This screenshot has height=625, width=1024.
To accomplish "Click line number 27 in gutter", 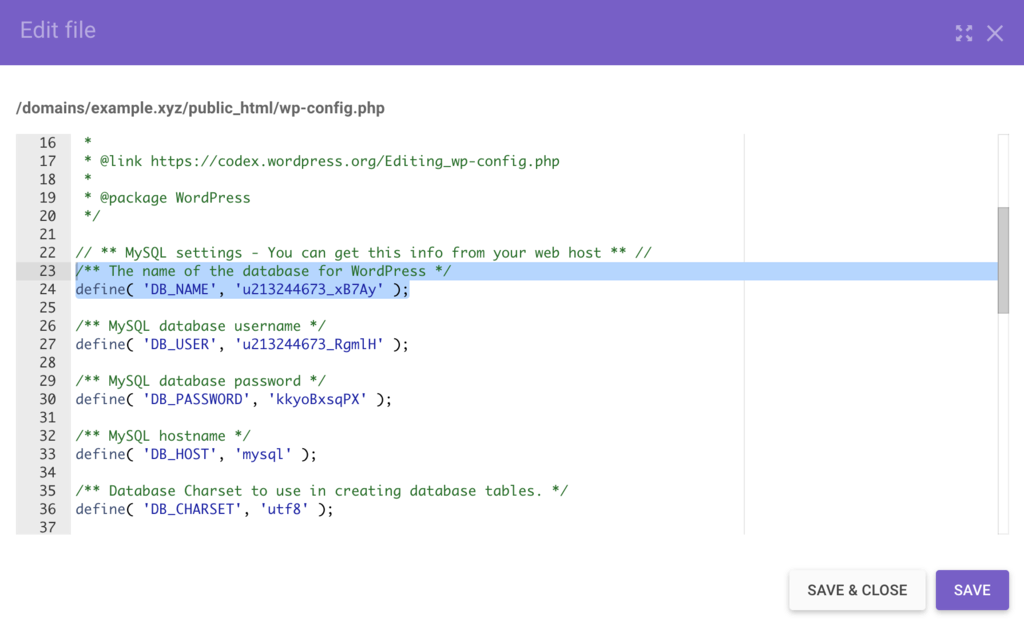I will pos(48,344).
